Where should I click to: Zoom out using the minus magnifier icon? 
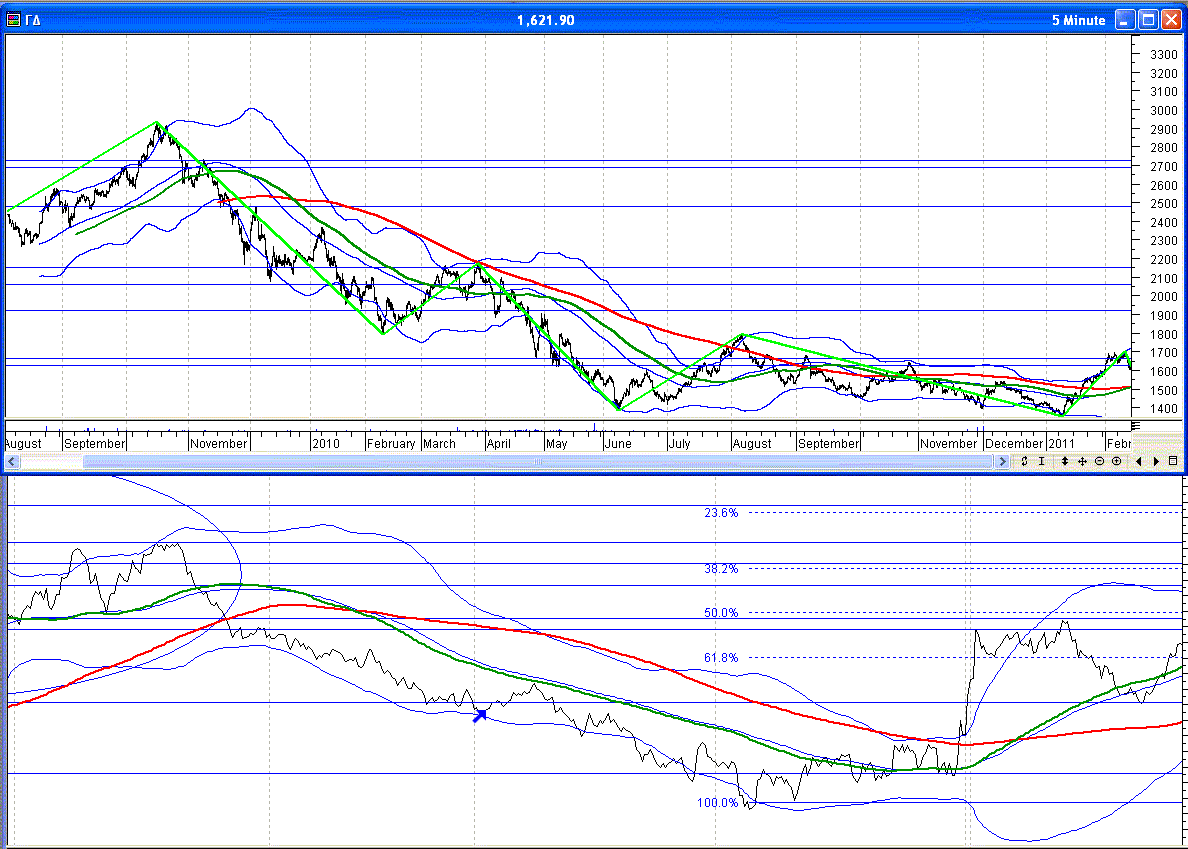click(1099, 461)
